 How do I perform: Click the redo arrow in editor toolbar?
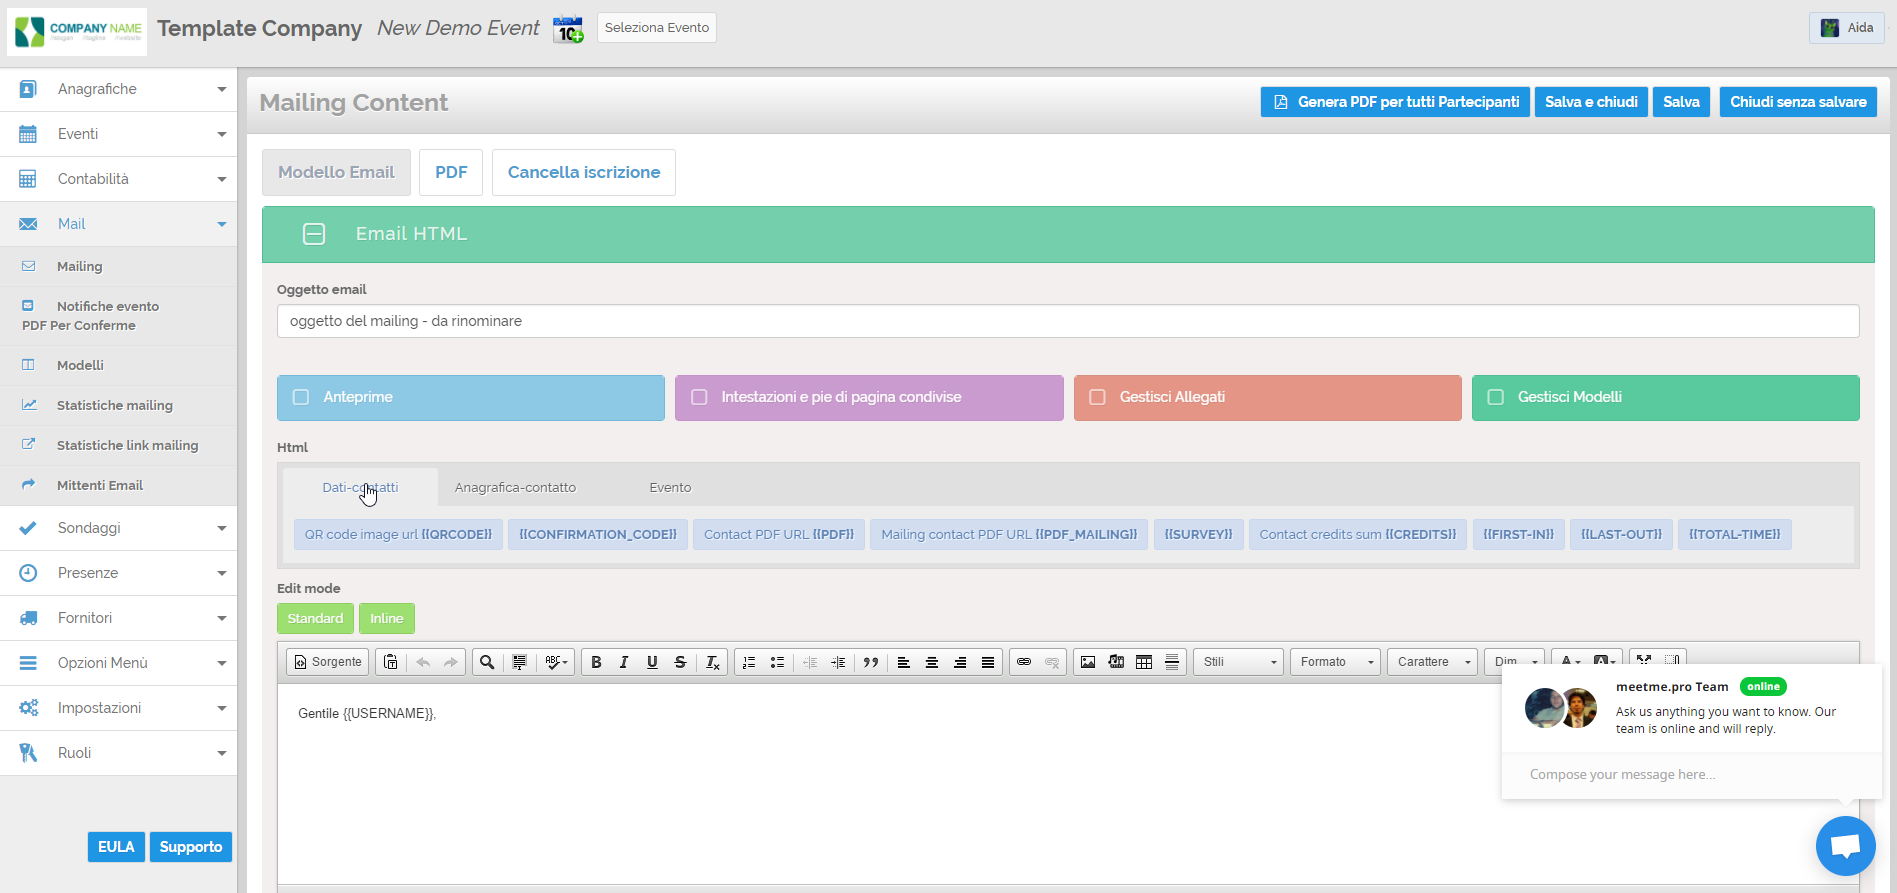[451, 662]
